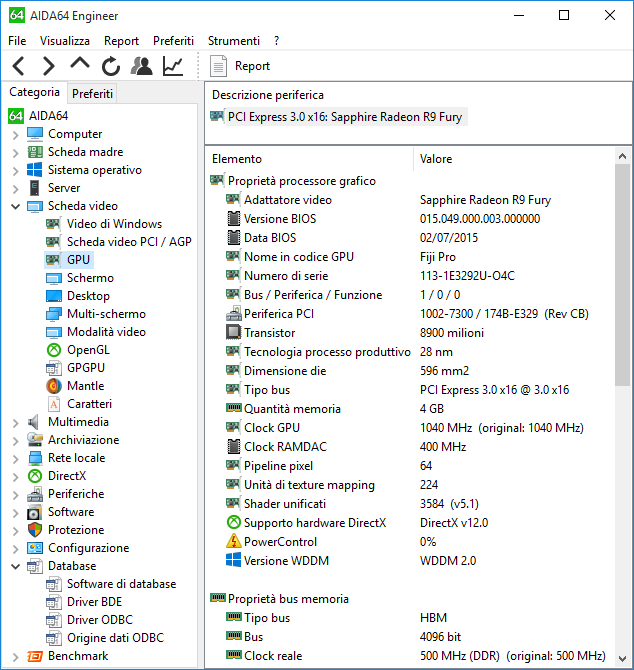Open the Strumenti menu
This screenshot has width=634, height=670.
tap(234, 41)
